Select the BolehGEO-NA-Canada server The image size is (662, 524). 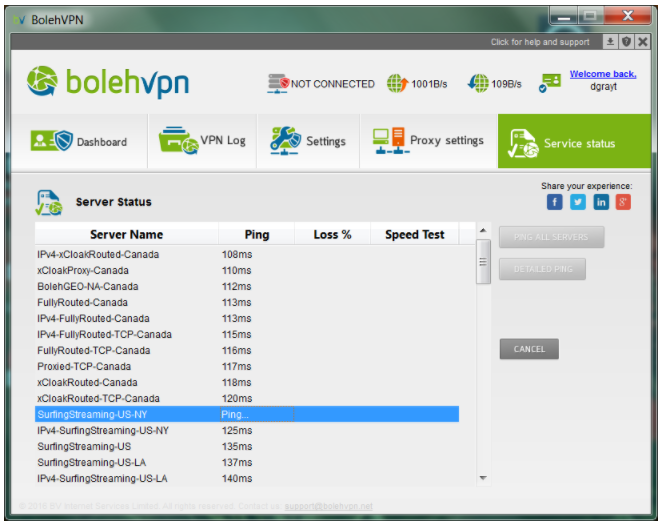[247, 287]
